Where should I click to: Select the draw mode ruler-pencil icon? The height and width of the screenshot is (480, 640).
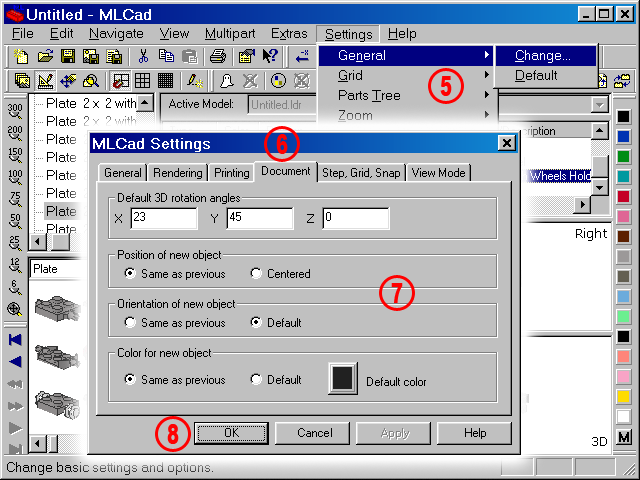[45, 81]
